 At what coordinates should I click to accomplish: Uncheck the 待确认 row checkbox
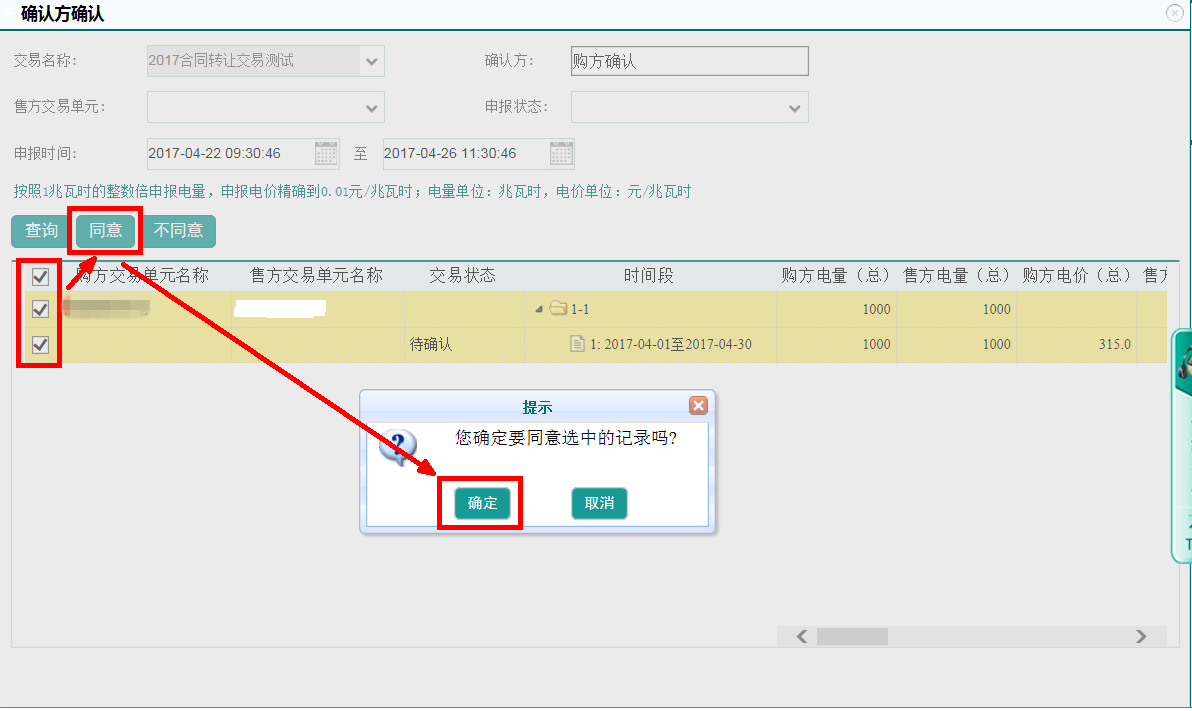tap(41, 345)
